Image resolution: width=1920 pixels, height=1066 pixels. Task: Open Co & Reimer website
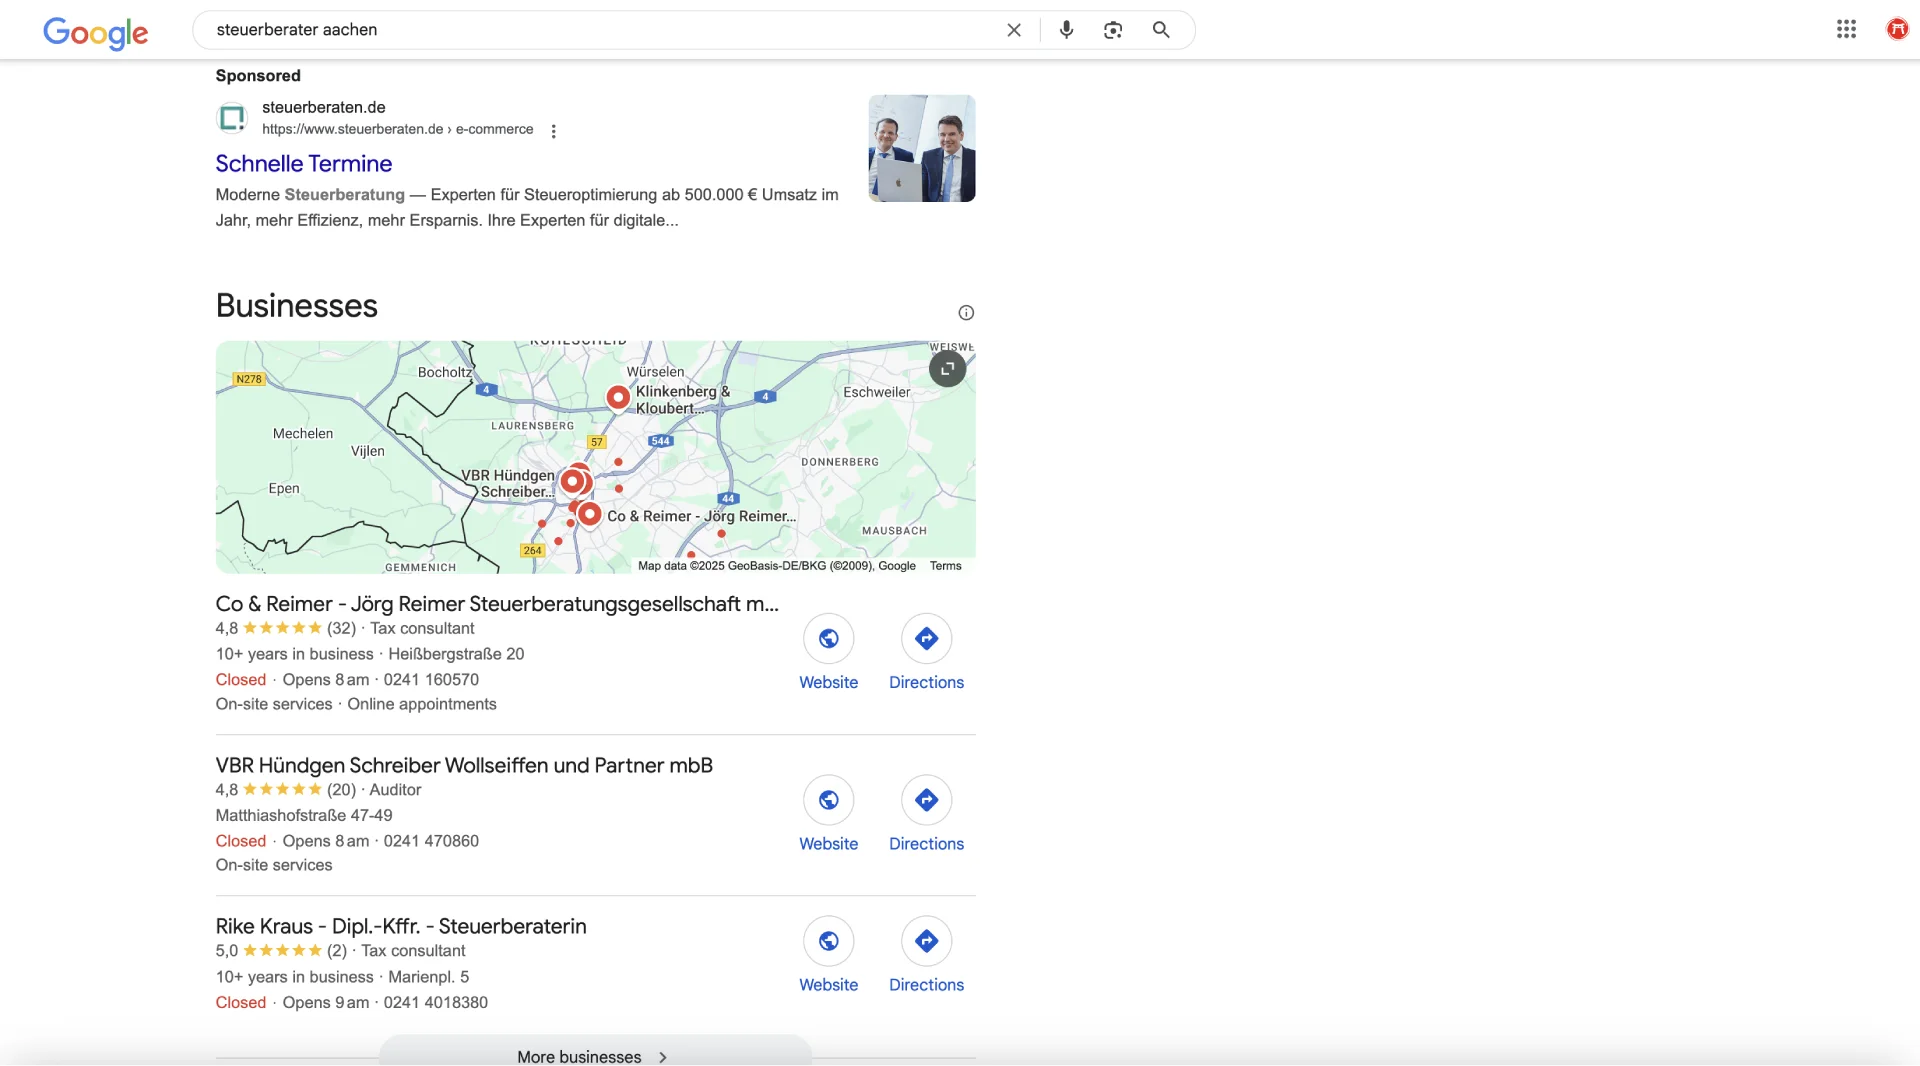tap(828, 639)
